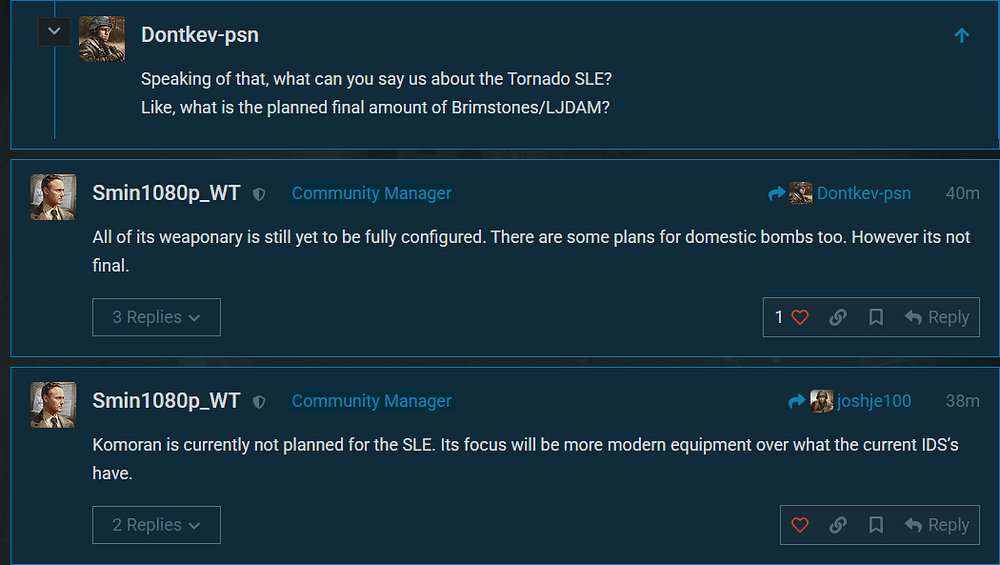Bookmark the Komoran SLE post
The height and width of the screenshot is (565, 1000).
tap(876, 525)
